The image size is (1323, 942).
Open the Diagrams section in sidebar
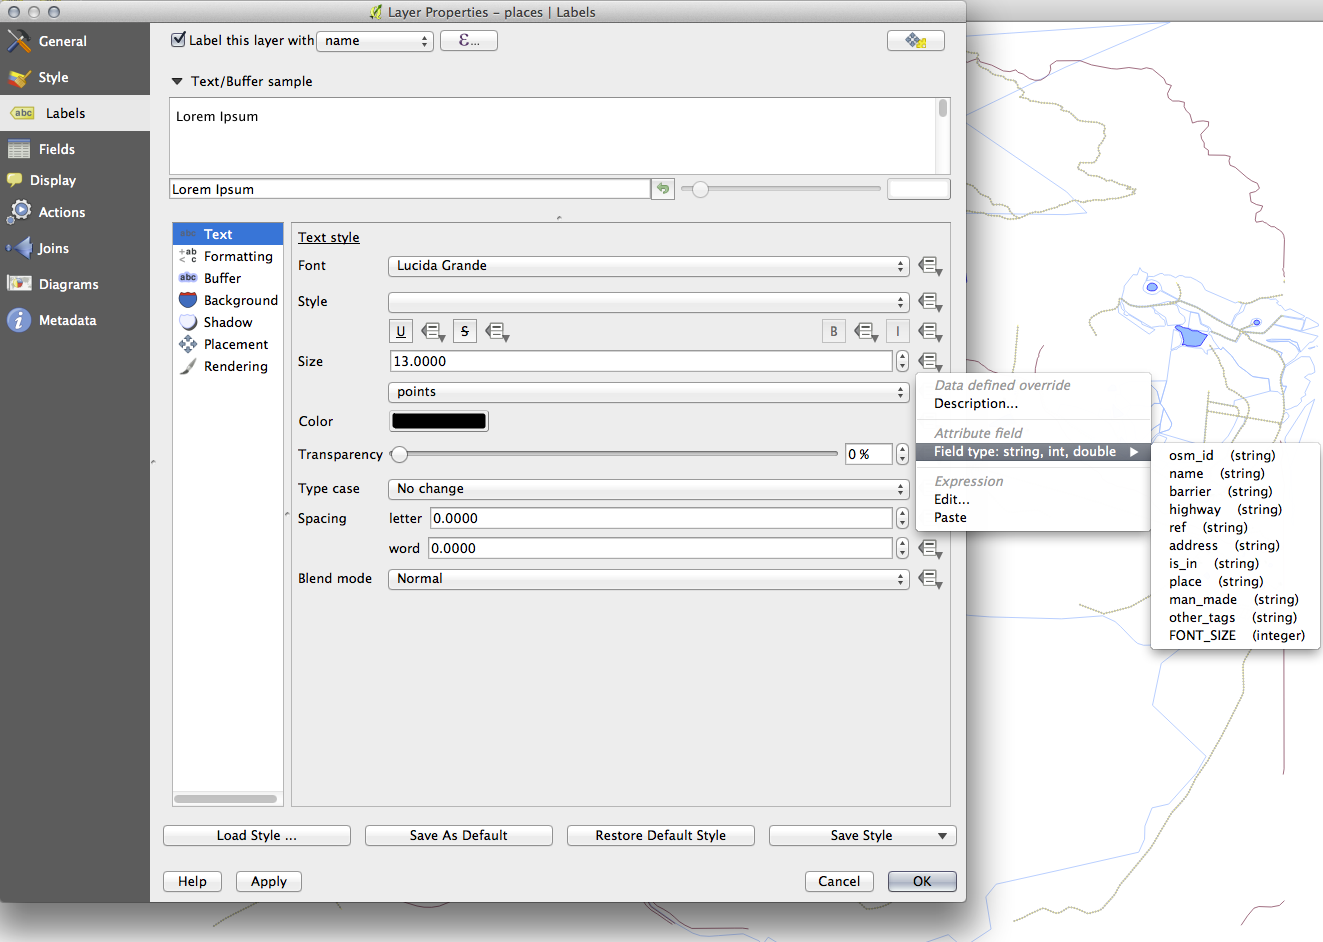68,284
